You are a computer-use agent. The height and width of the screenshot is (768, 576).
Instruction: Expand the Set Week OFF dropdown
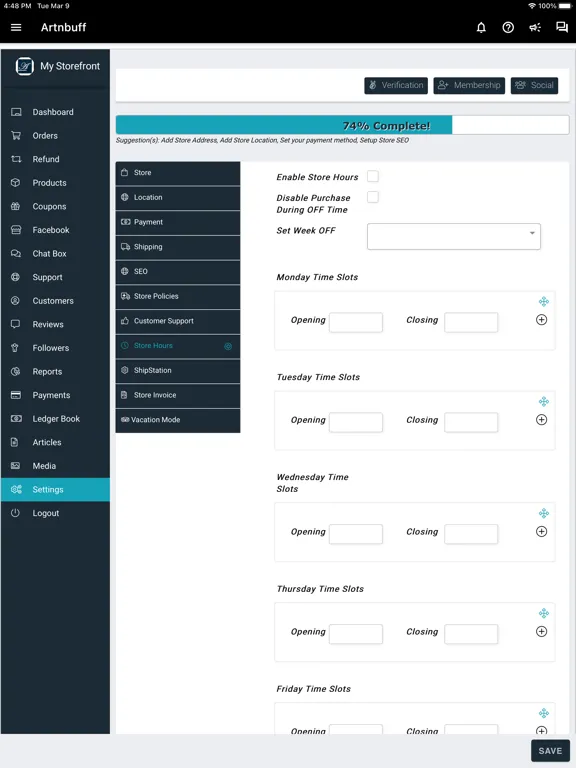pyautogui.click(x=454, y=237)
